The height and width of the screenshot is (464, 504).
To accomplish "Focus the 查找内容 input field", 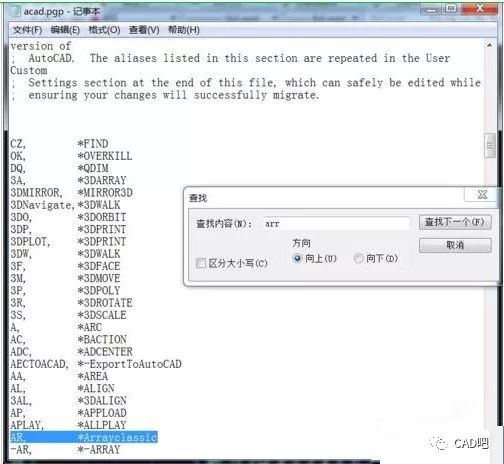I will pyautogui.click(x=336, y=223).
